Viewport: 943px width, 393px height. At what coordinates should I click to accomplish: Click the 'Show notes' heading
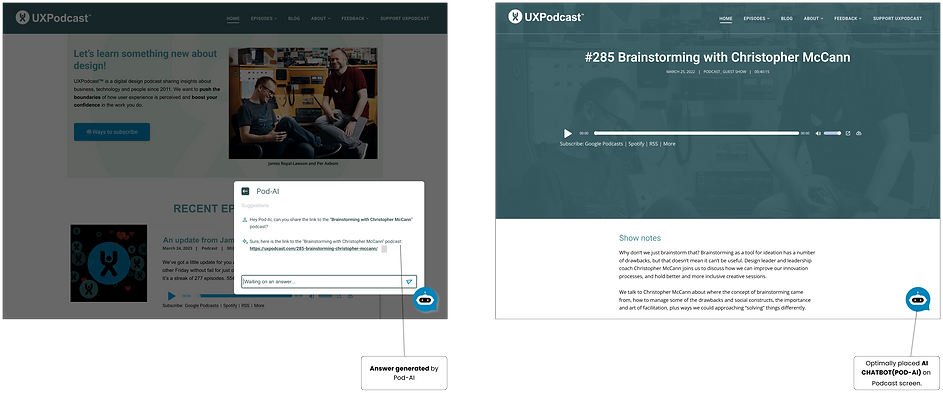[x=640, y=238]
